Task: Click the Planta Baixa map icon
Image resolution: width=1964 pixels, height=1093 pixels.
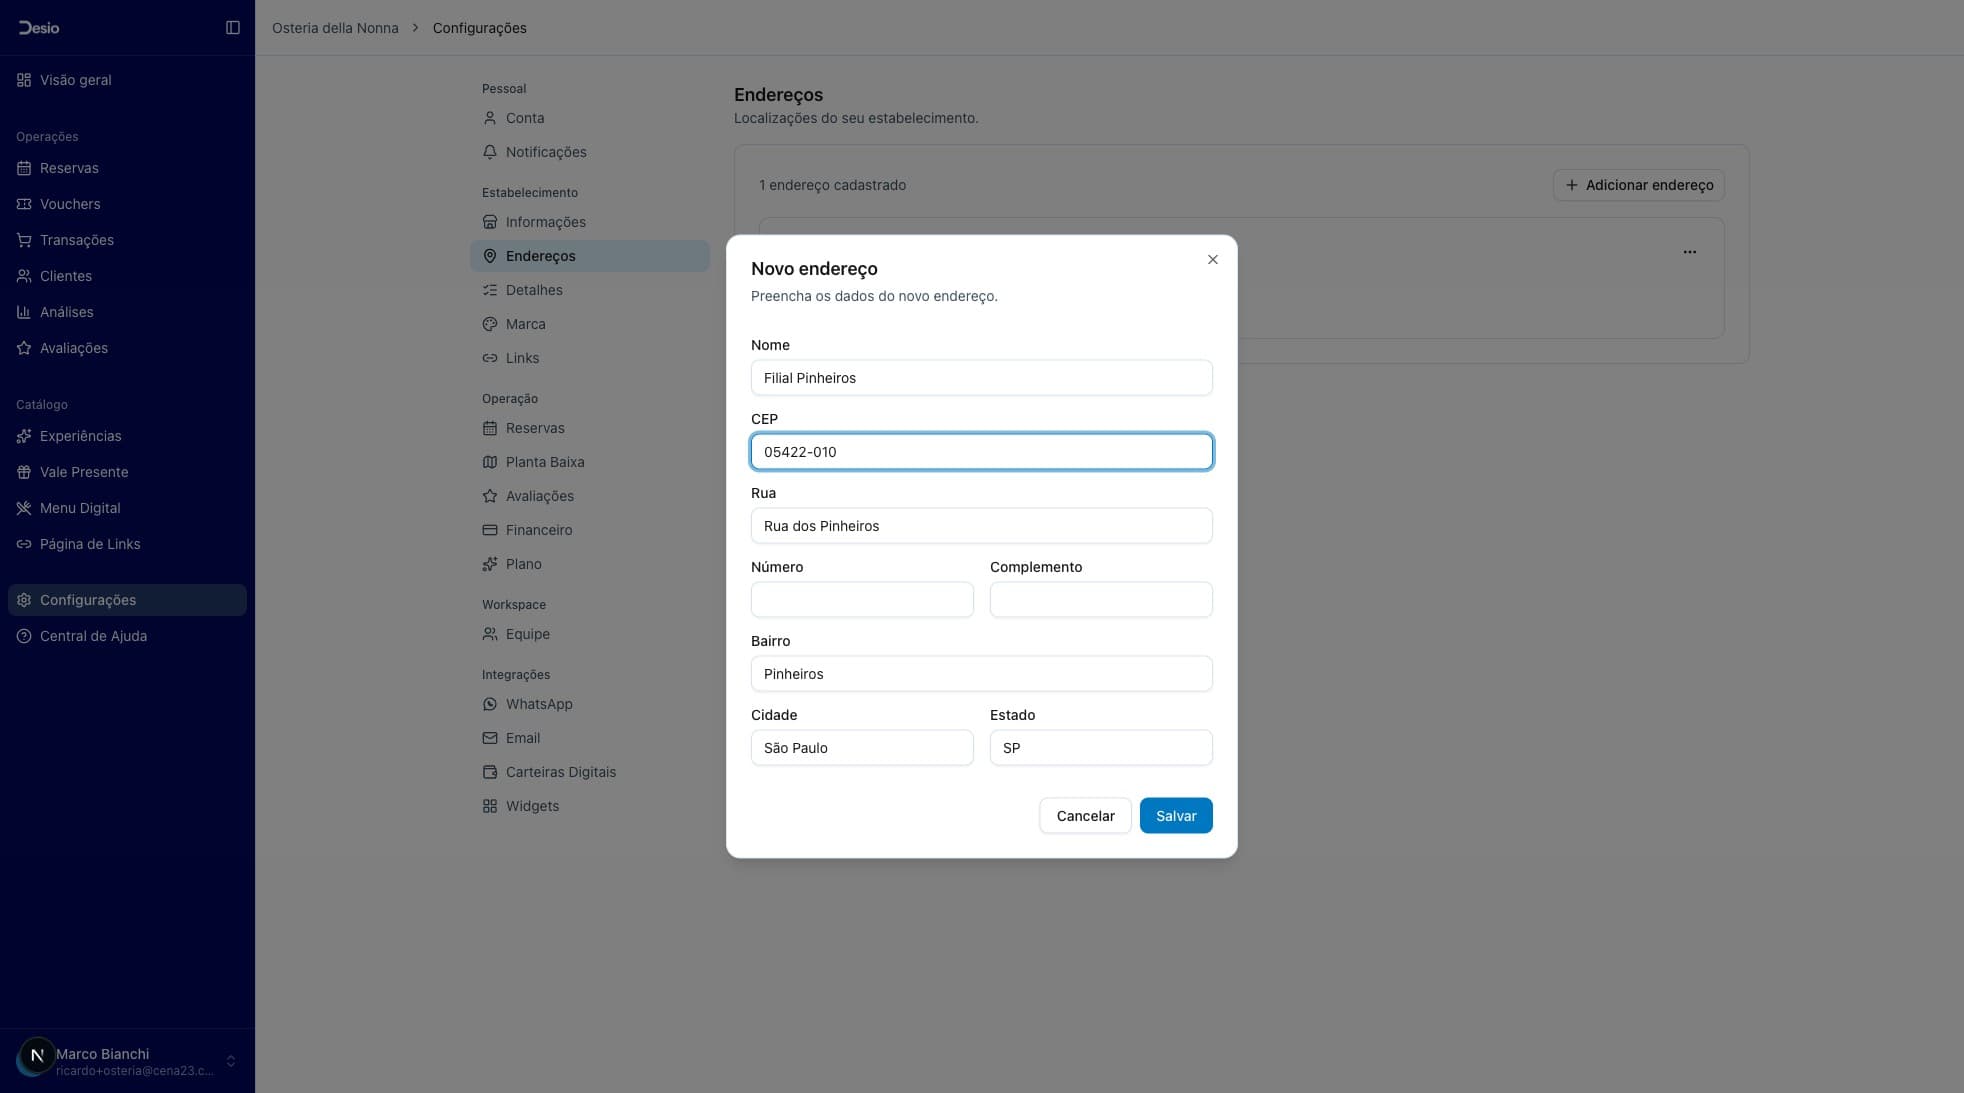Action: [490, 462]
